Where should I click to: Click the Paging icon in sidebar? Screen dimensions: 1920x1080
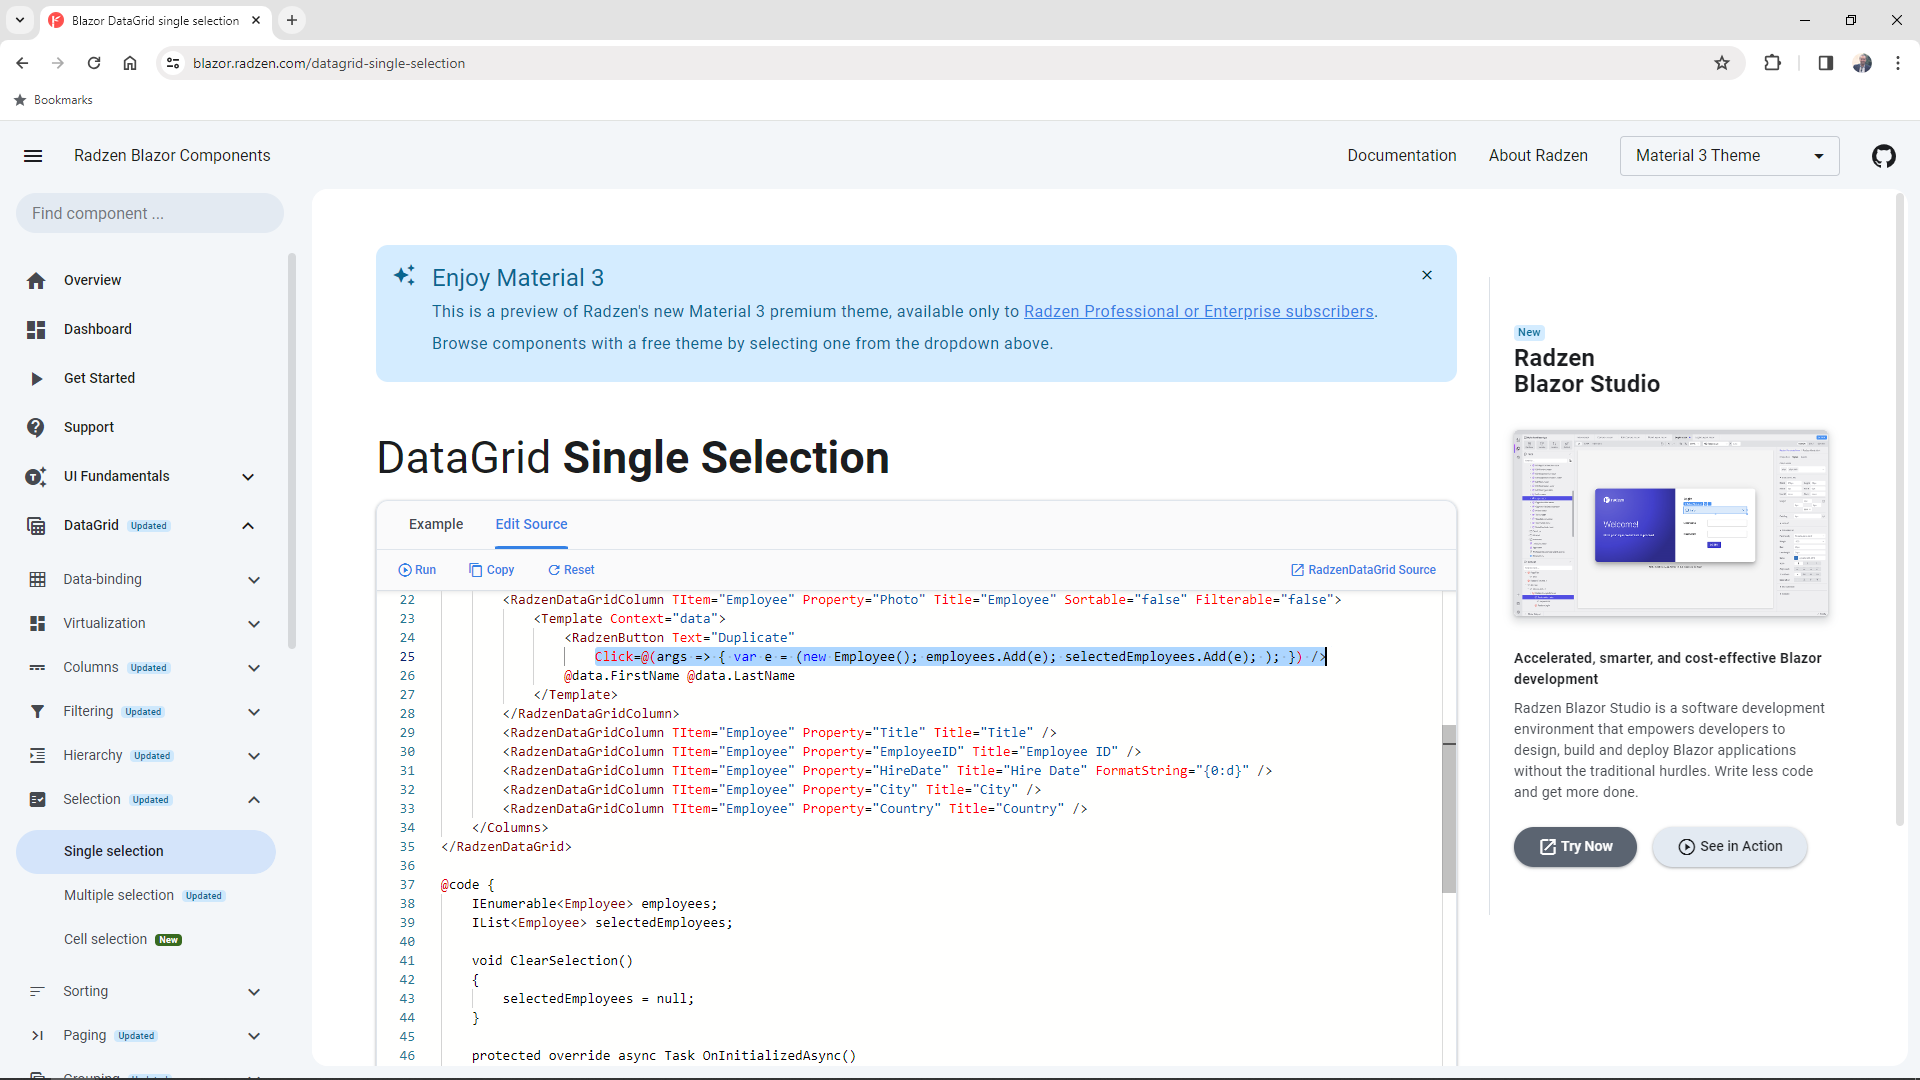point(38,1036)
